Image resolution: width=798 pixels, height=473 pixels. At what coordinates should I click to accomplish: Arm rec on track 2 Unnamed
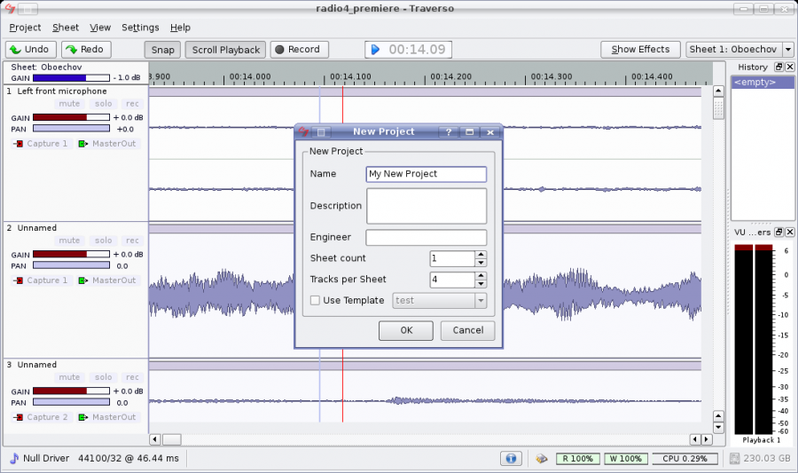click(x=132, y=240)
